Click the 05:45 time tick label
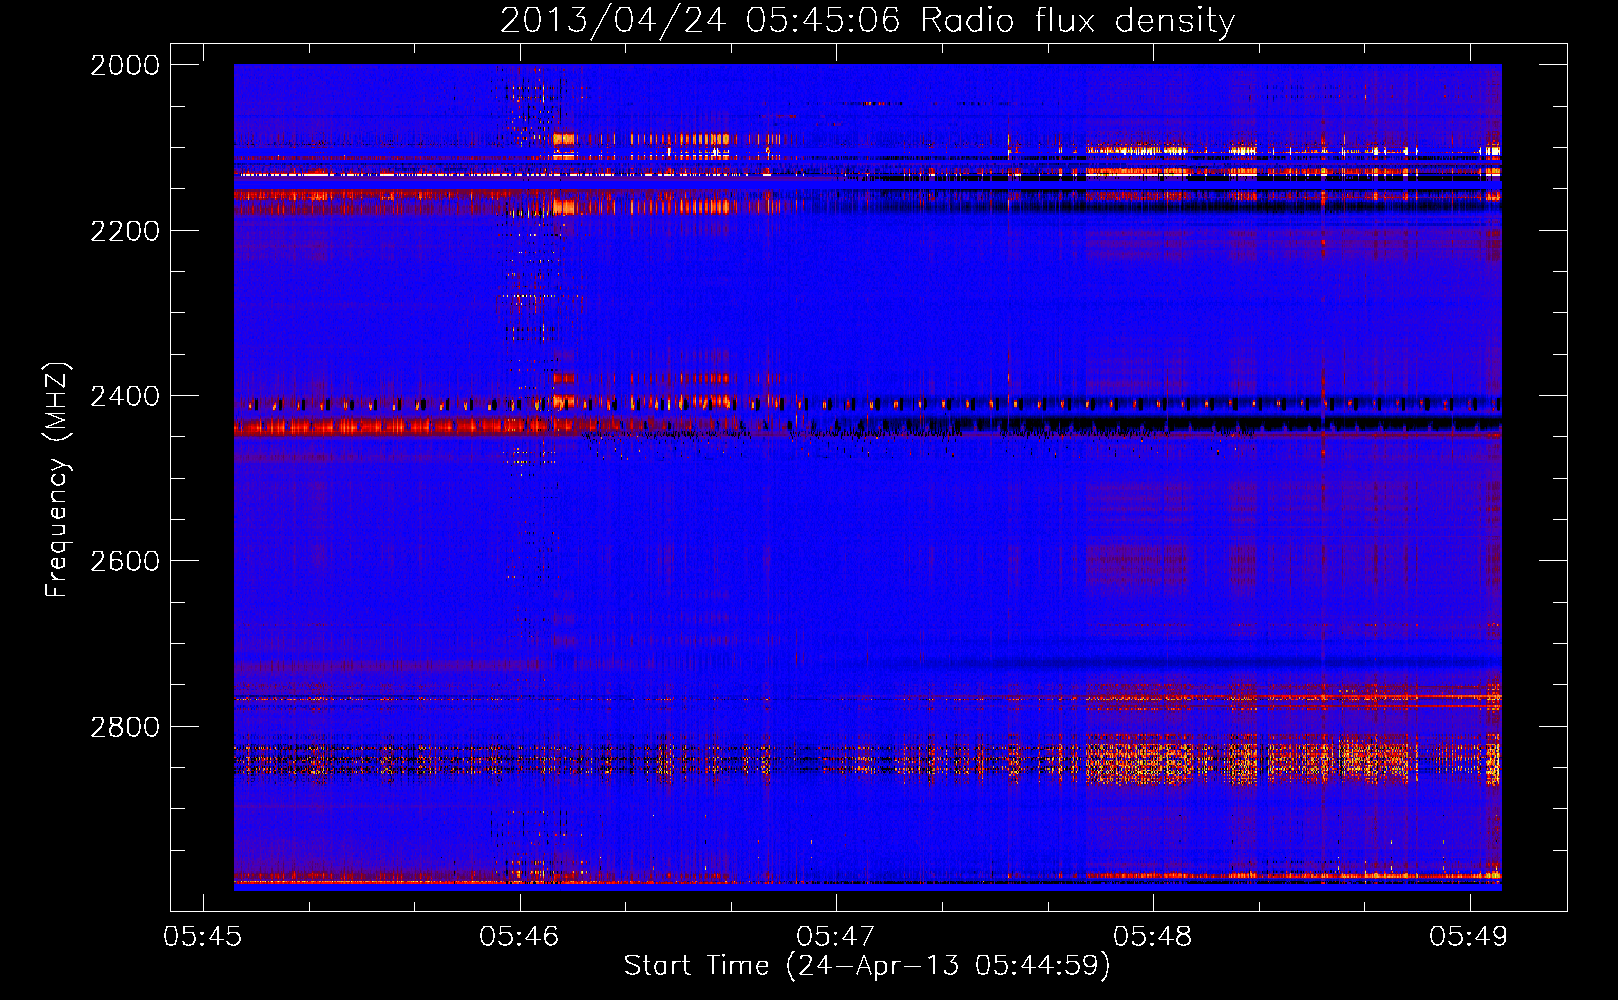1618x1000 pixels. [x=203, y=936]
